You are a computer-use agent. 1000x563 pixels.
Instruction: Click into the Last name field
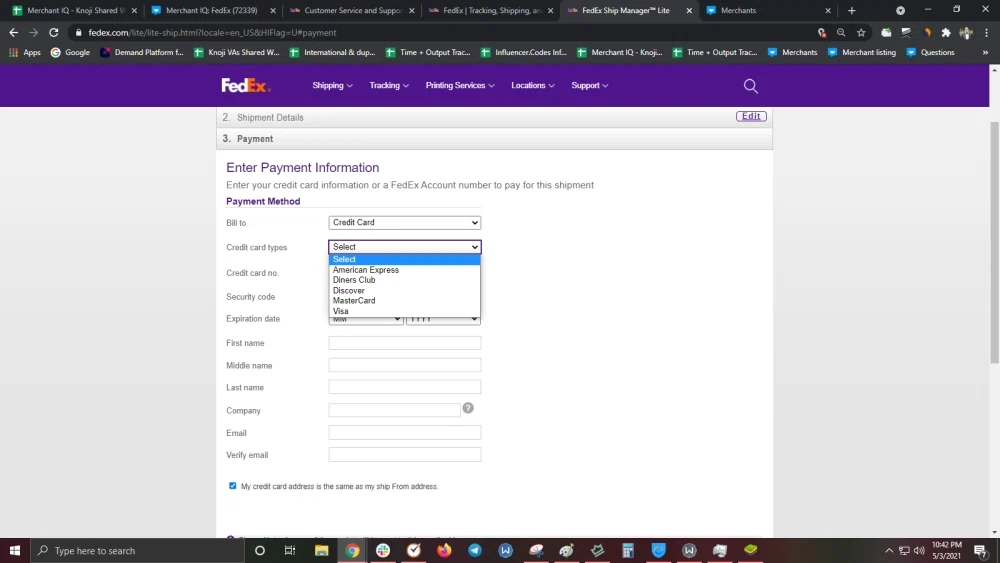(x=404, y=387)
